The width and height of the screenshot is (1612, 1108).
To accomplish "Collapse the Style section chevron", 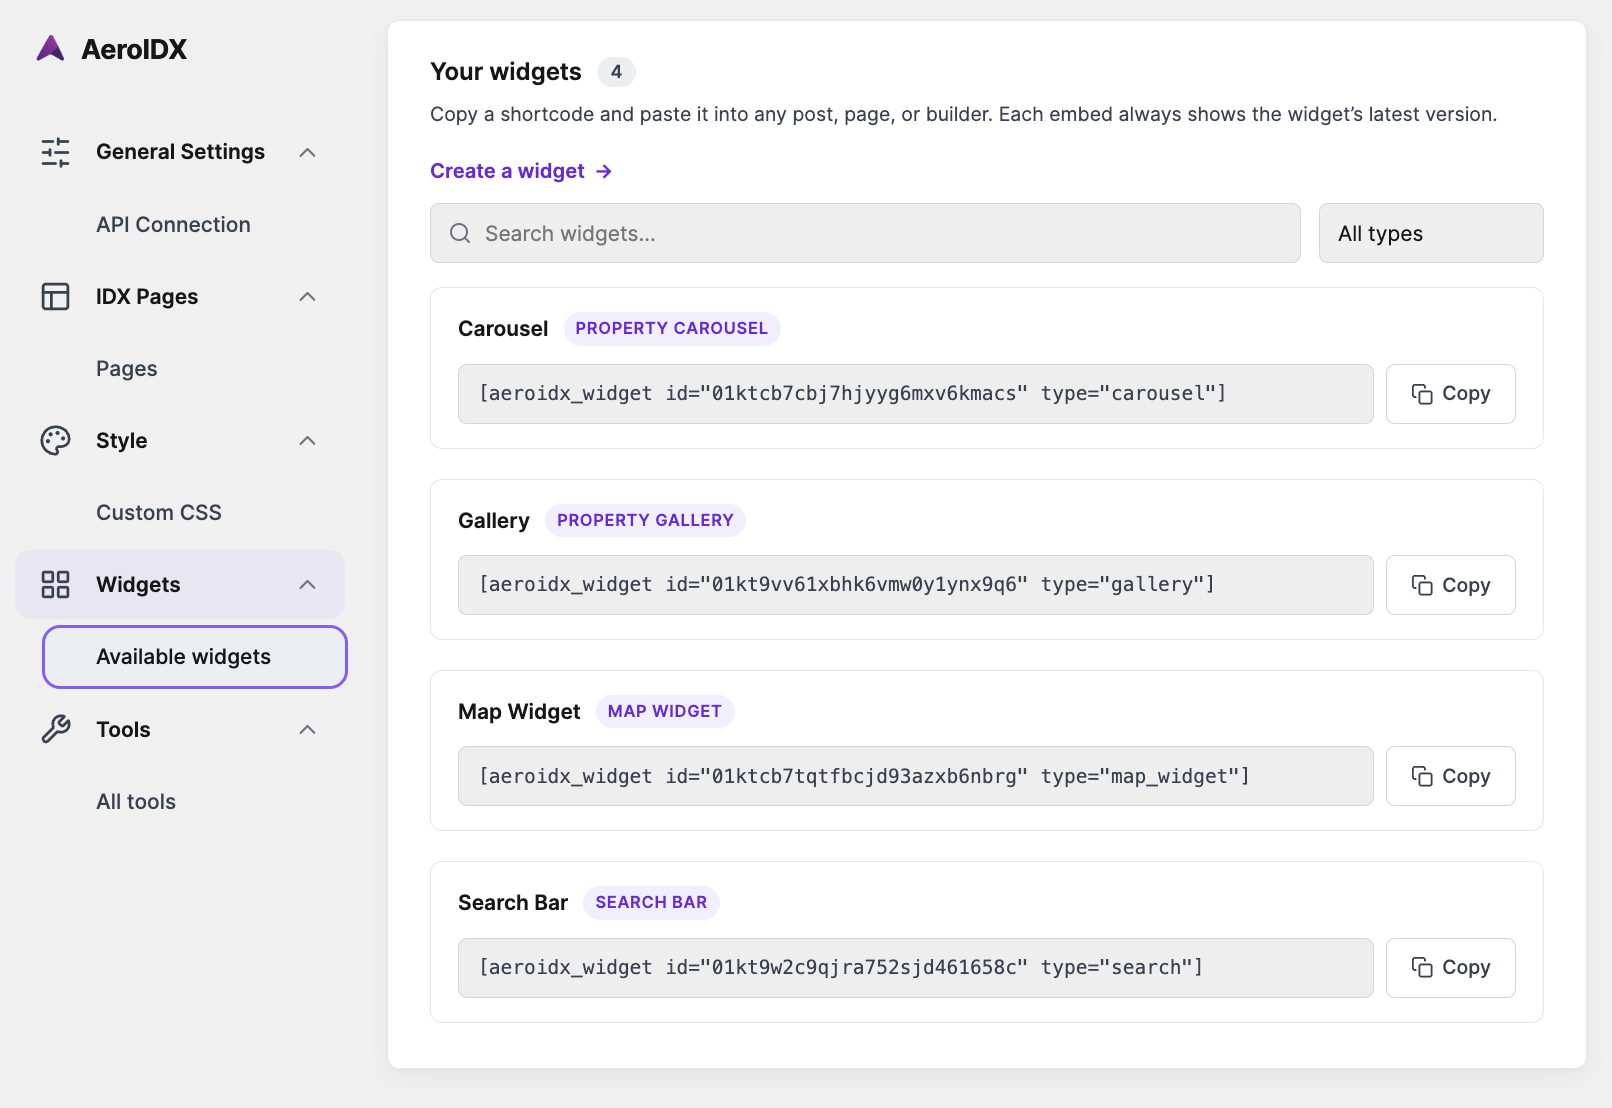I will (x=308, y=440).
